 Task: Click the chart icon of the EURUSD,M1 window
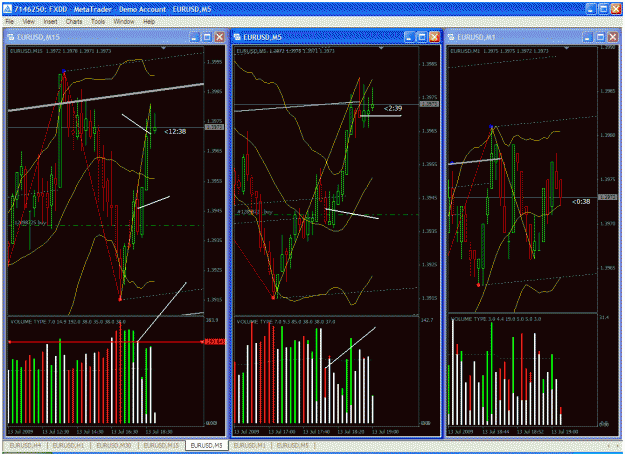click(451, 37)
